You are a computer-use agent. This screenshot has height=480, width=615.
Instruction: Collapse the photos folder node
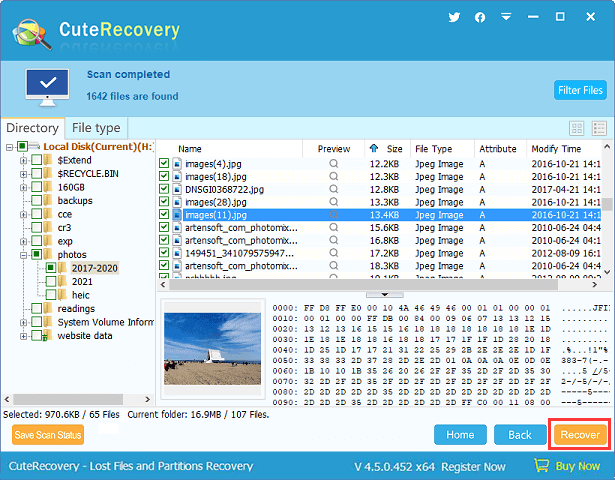click(24, 255)
